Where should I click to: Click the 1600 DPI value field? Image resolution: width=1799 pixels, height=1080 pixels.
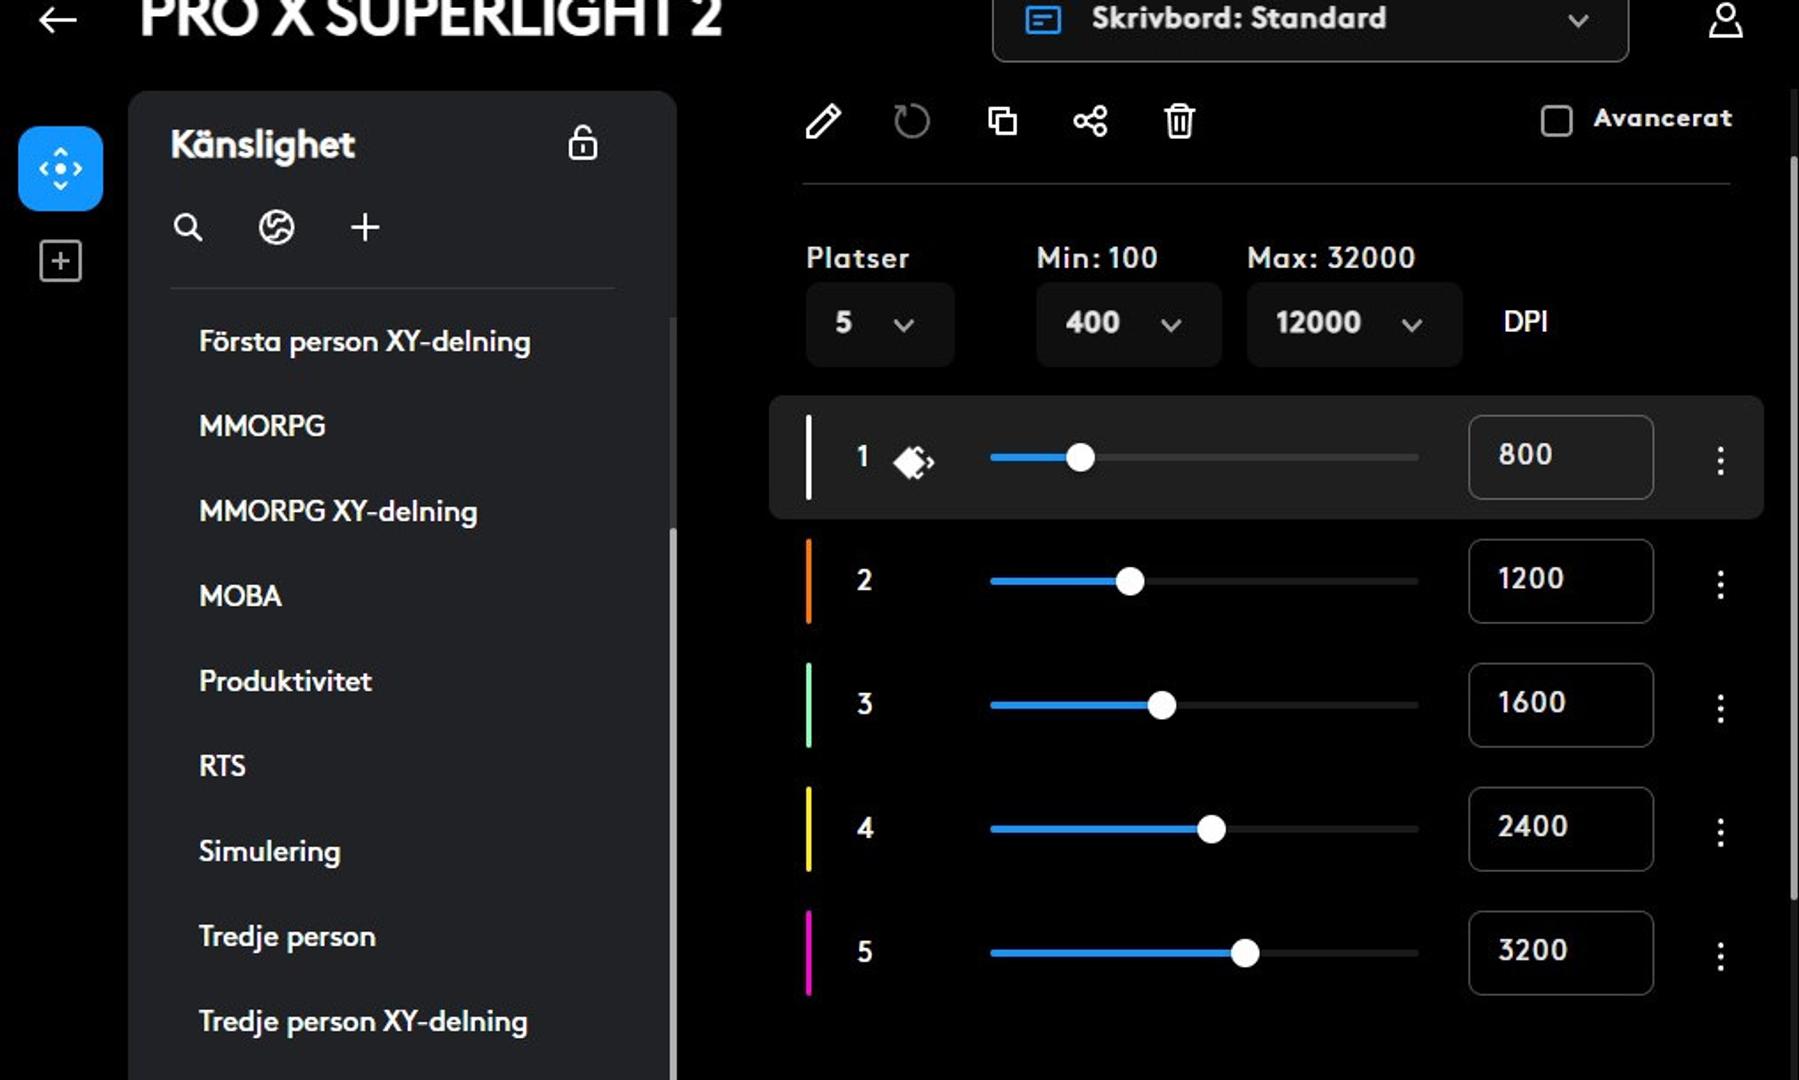click(x=1560, y=705)
